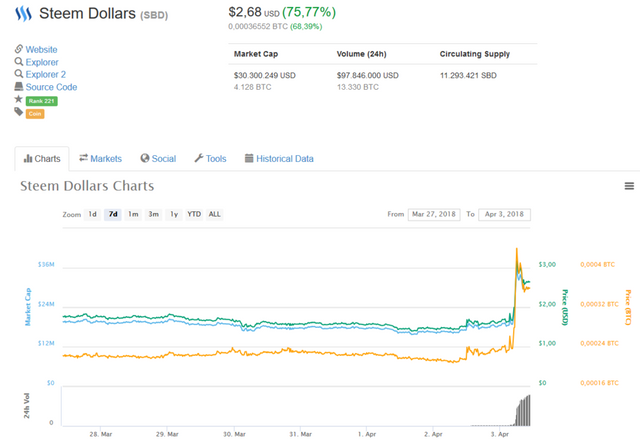Set chart zoom to 1y
The height and width of the screenshot is (442, 640).
click(174, 214)
